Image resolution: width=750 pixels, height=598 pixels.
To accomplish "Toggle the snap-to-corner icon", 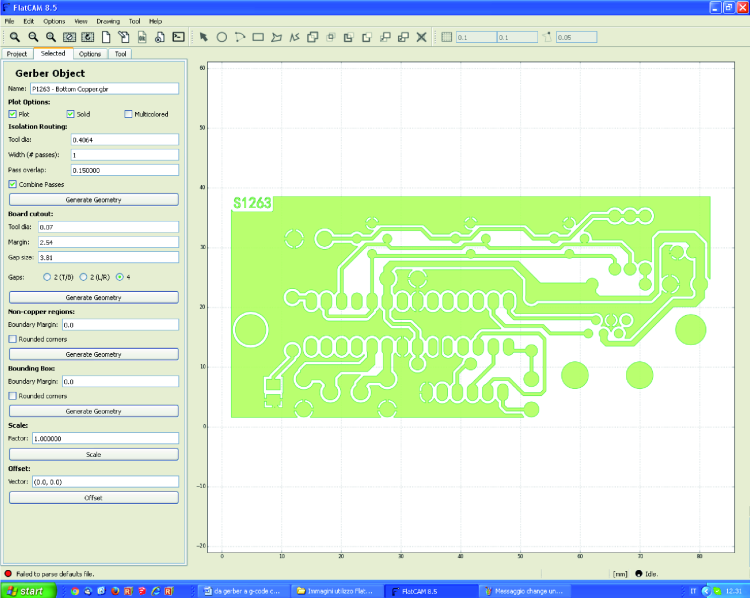I will [547, 37].
